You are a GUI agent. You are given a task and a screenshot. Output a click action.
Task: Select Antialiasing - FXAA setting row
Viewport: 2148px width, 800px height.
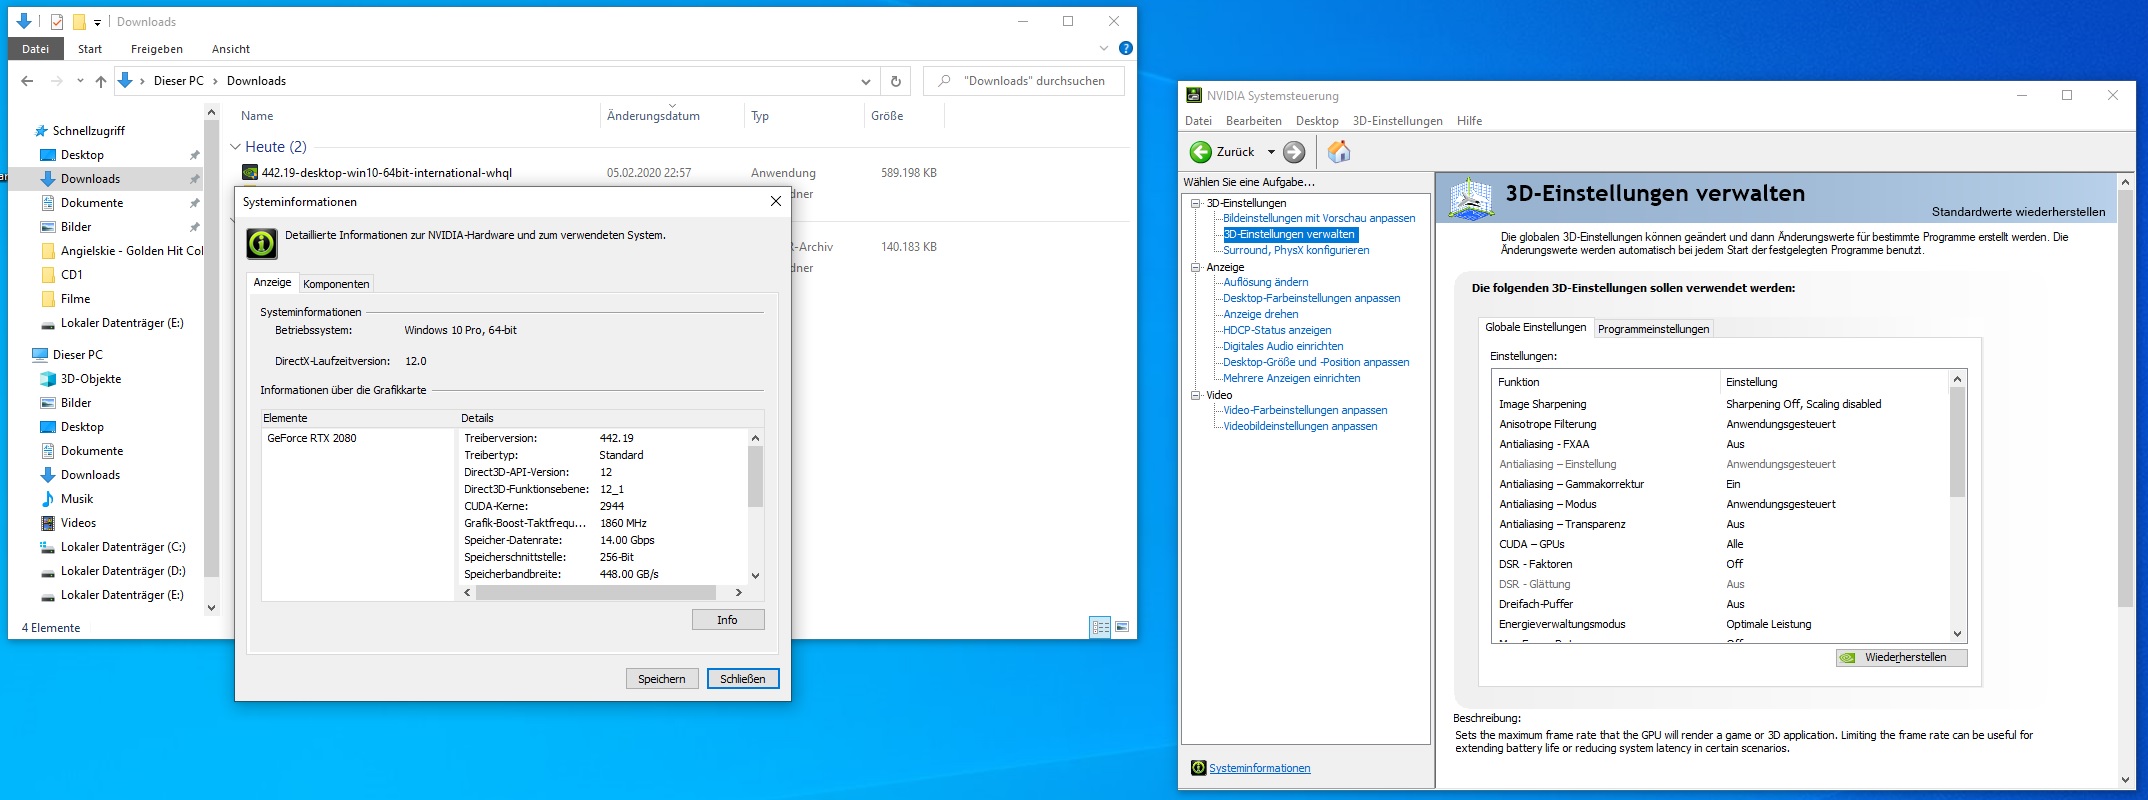click(1719, 444)
